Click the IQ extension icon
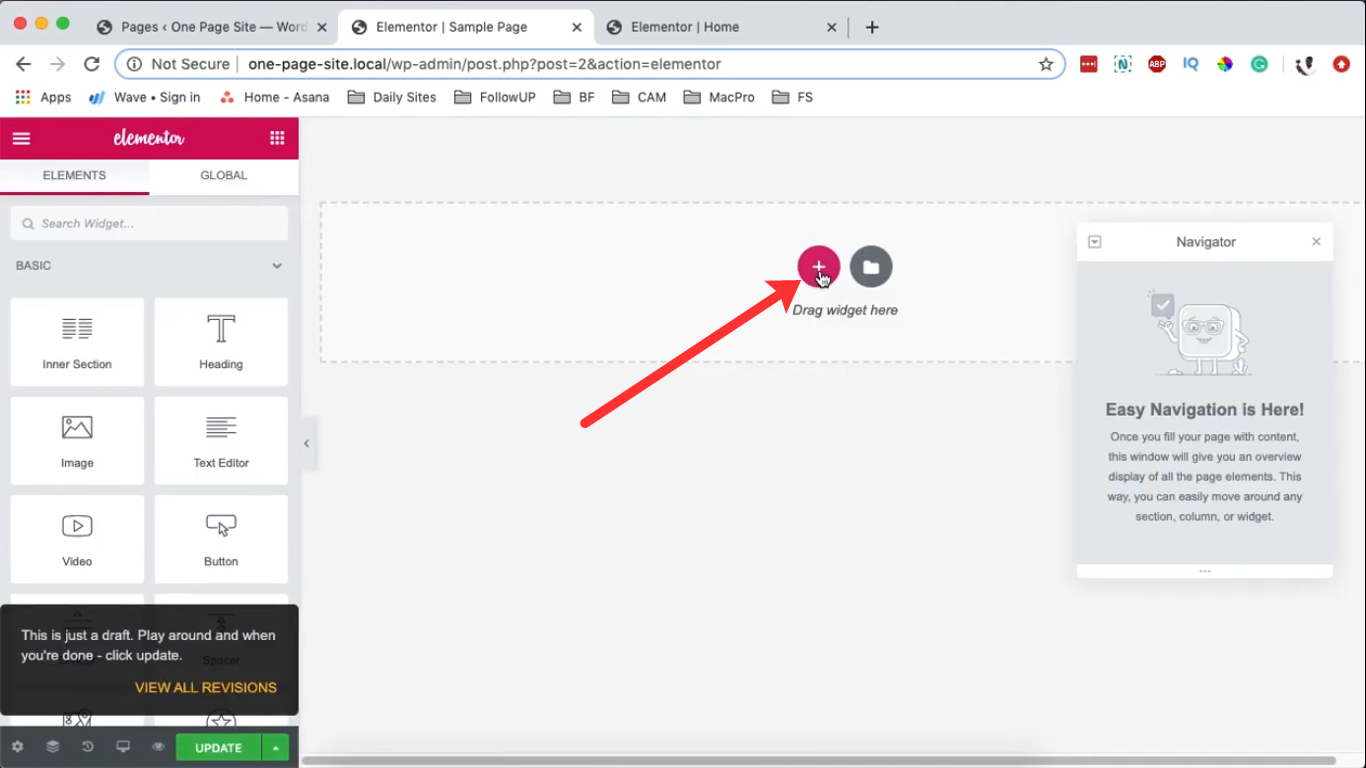The height and width of the screenshot is (768, 1366). [x=1190, y=64]
